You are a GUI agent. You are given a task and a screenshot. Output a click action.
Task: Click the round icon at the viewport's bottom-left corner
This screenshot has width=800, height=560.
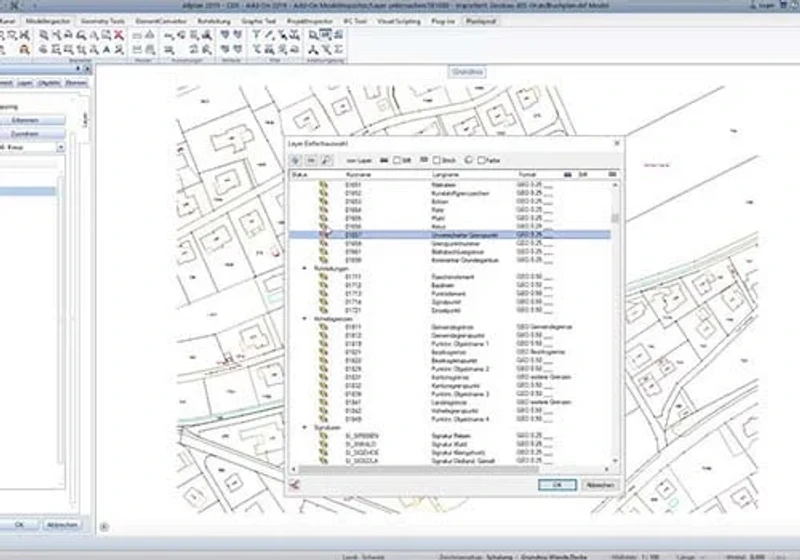(104, 527)
